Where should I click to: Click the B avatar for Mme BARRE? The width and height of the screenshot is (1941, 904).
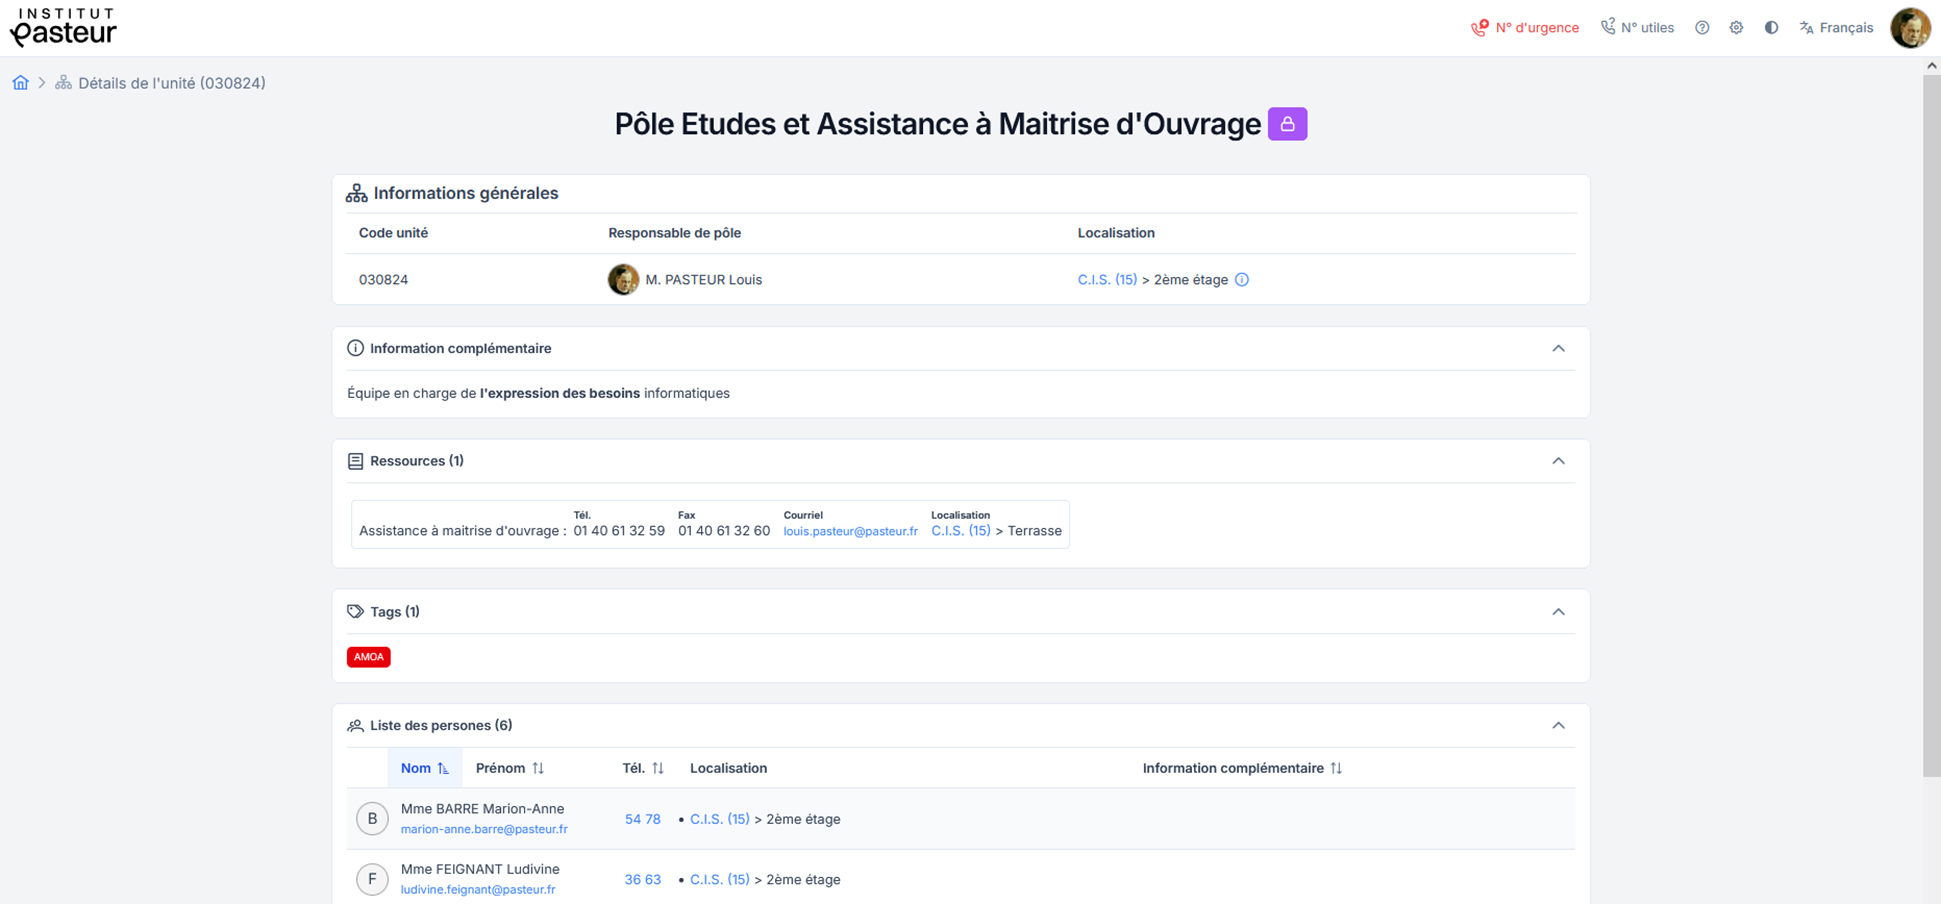point(372,819)
